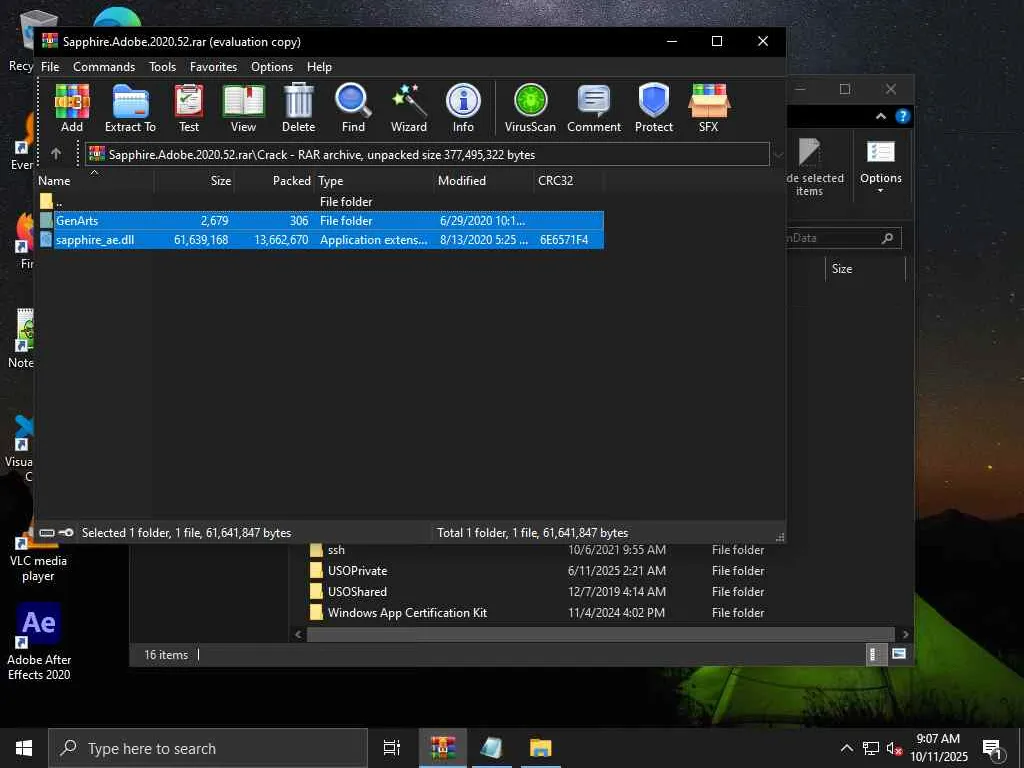Click the notepad-like app on the taskbar
Image resolution: width=1024 pixels, height=768 pixels.
pyautogui.click(x=492, y=748)
